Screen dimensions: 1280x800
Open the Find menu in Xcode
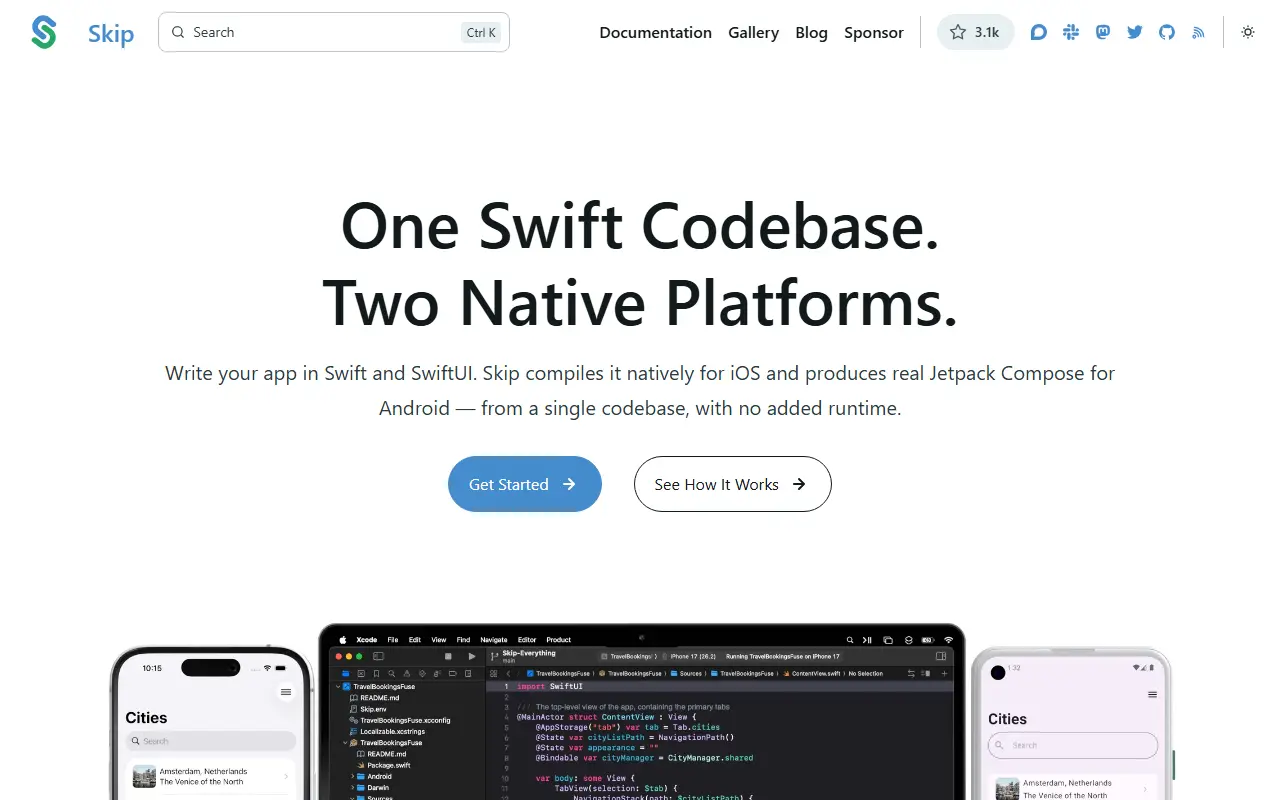click(463, 640)
